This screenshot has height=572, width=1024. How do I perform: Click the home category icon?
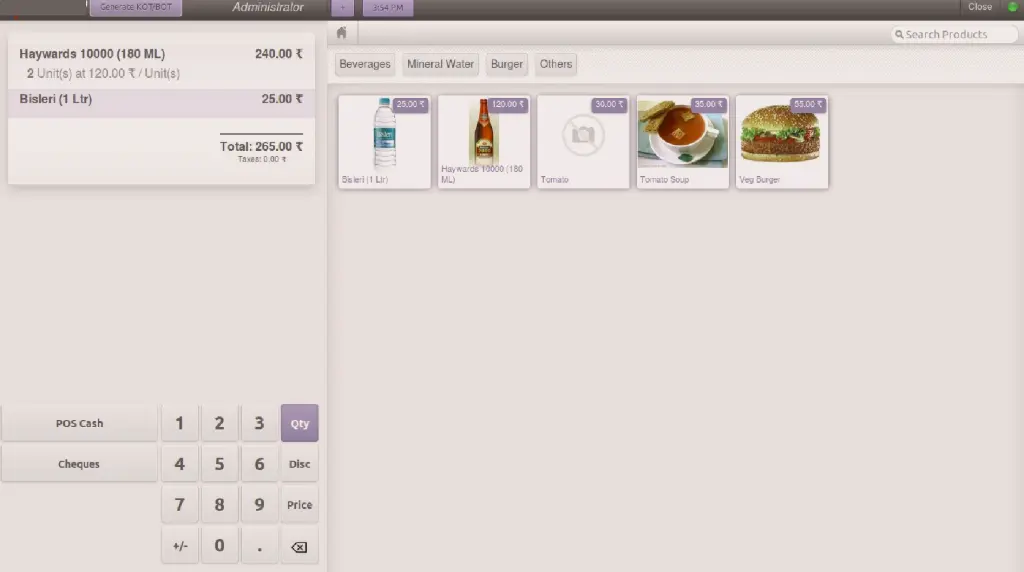click(342, 33)
